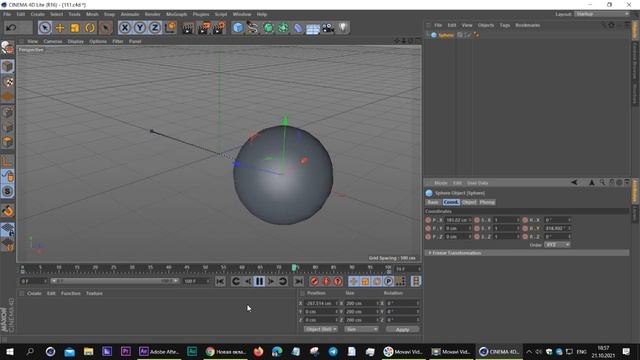The height and width of the screenshot is (360, 640).
Task: Toggle R.Y keyframe circle
Action: 525,228
